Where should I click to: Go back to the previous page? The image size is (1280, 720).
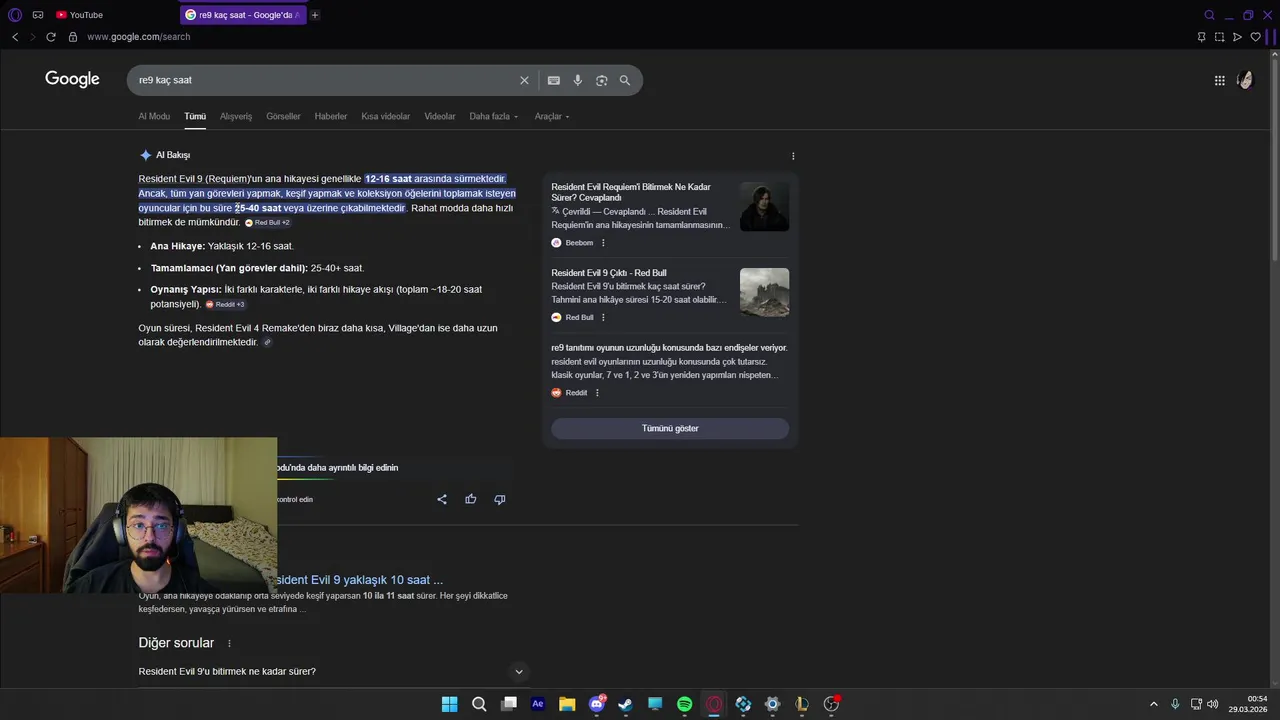pyautogui.click(x=15, y=37)
